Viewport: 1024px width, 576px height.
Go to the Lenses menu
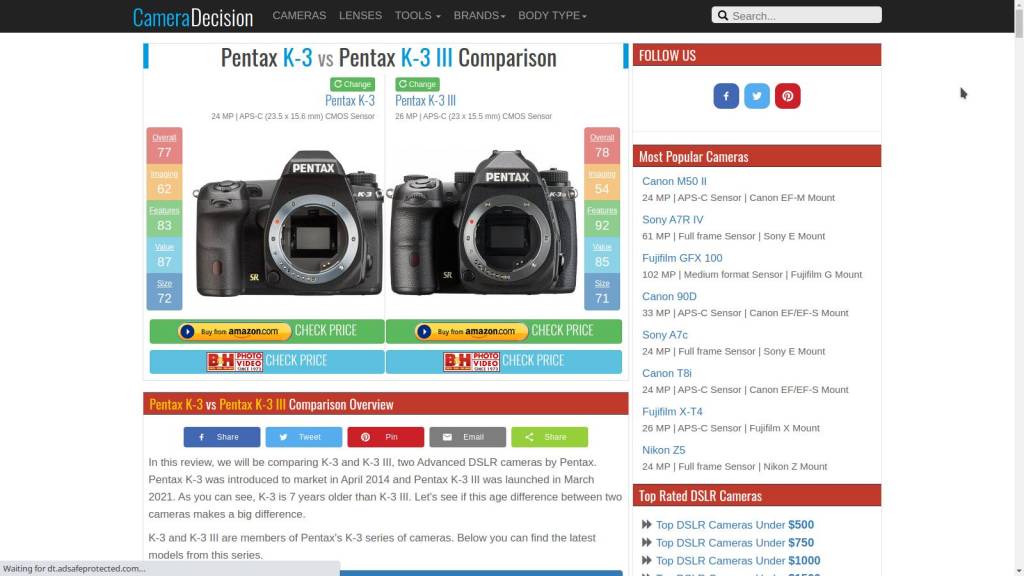click(x=360, y=16)
